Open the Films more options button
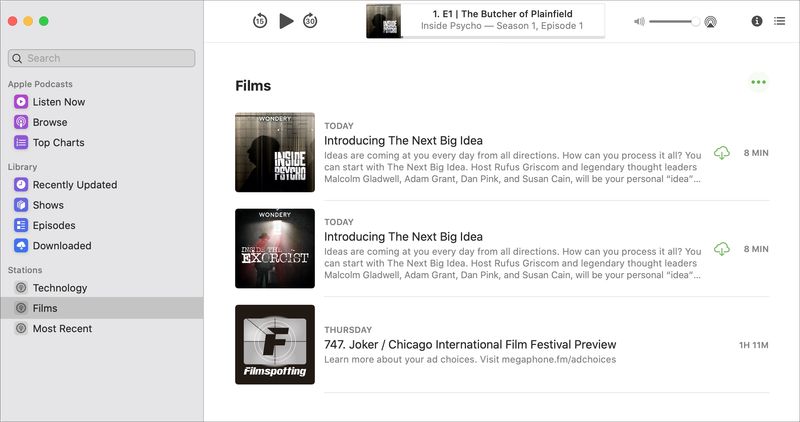800x422 pixels. 758,82
